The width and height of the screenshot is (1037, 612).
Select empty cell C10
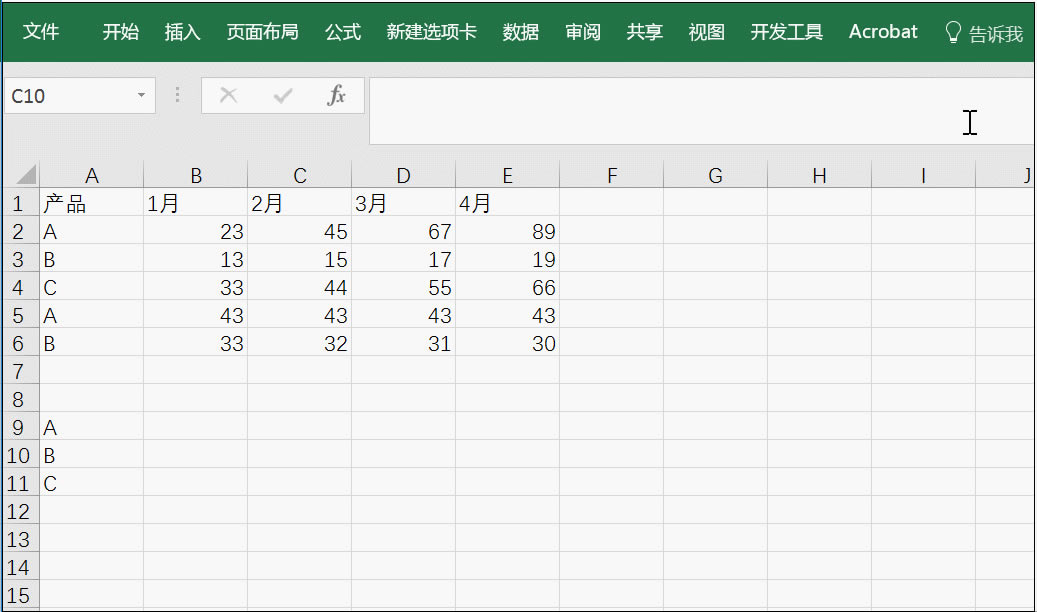[300, 455]
